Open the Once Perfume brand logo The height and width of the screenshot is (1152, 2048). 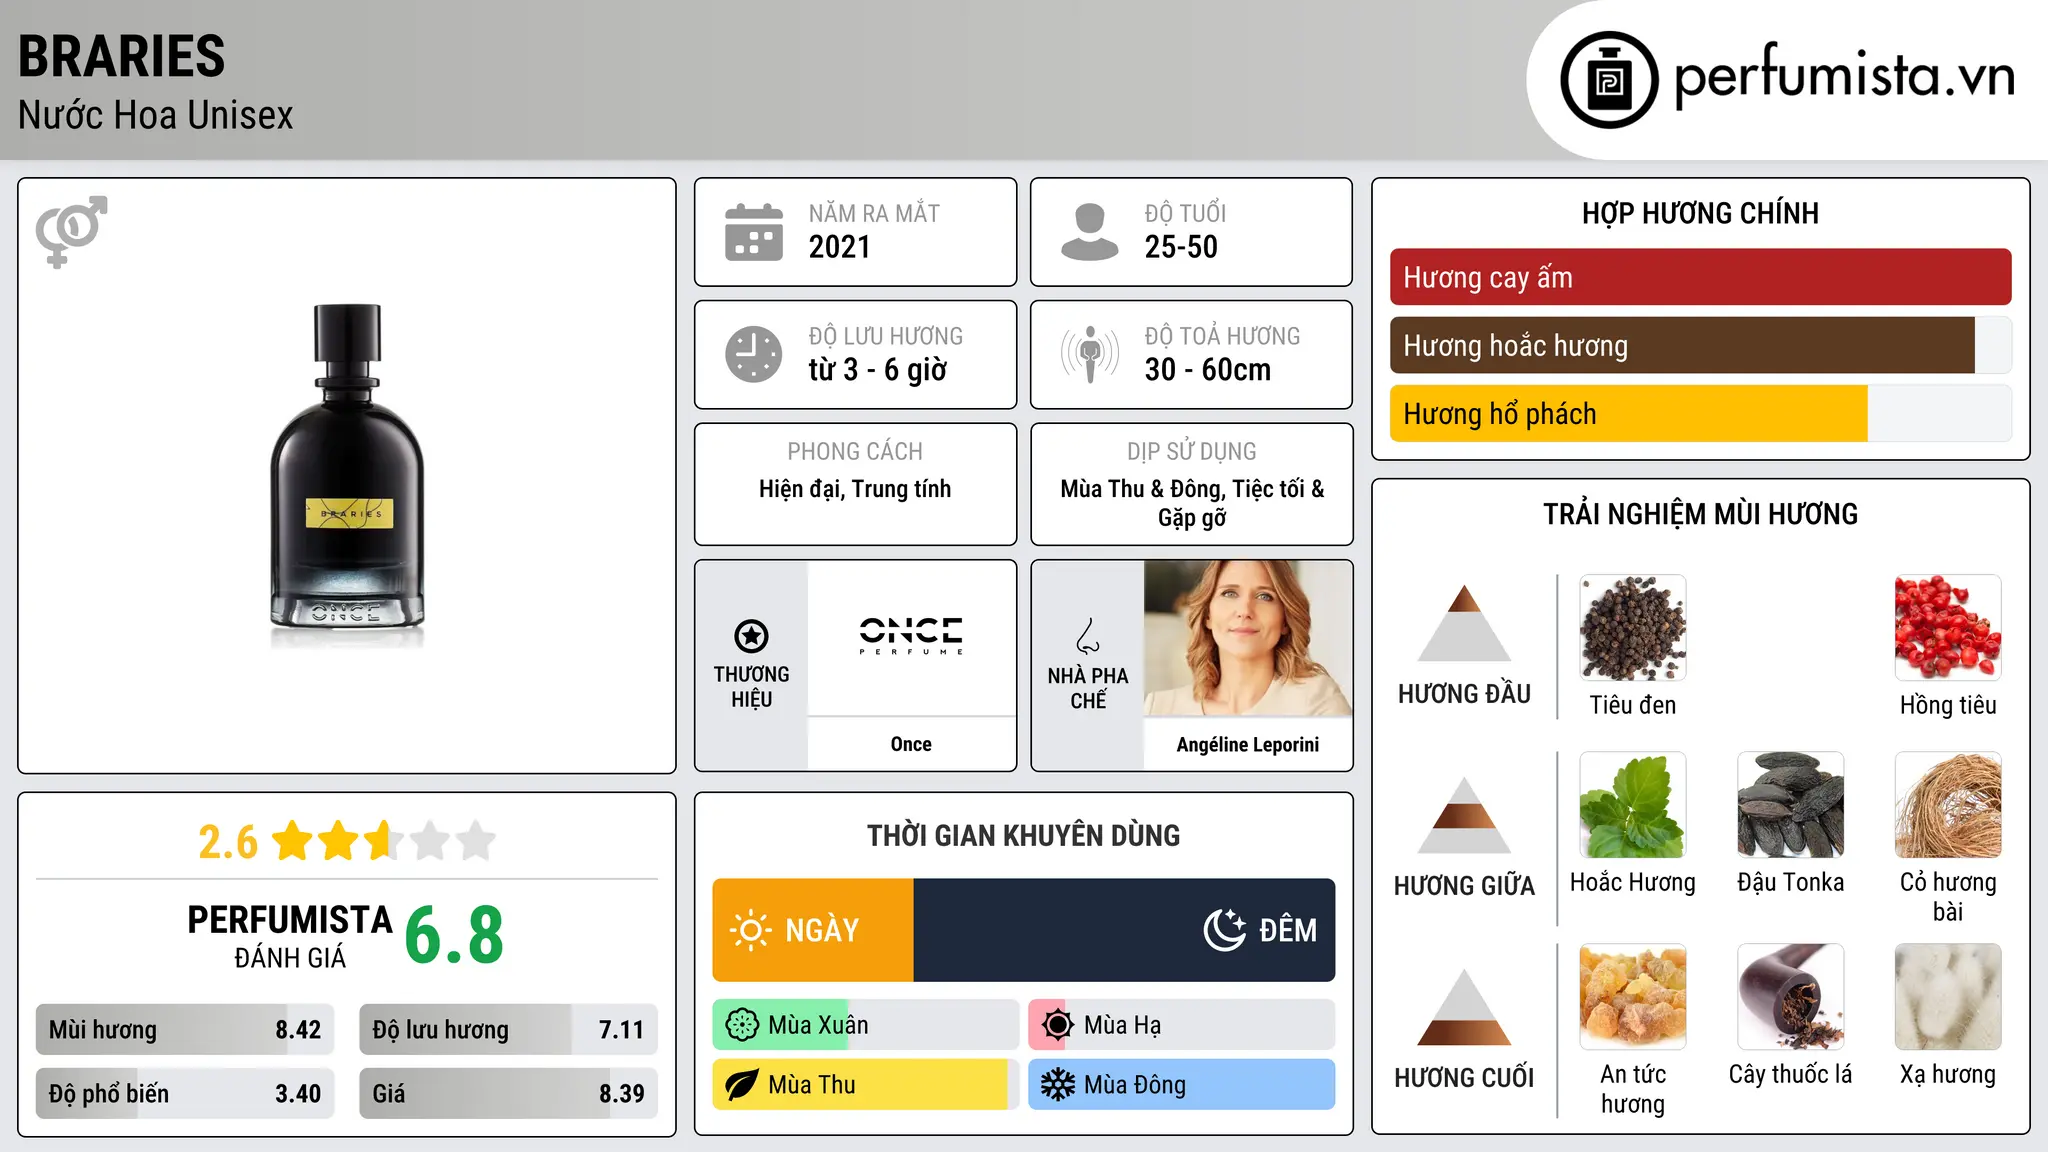tap(911, 637)
